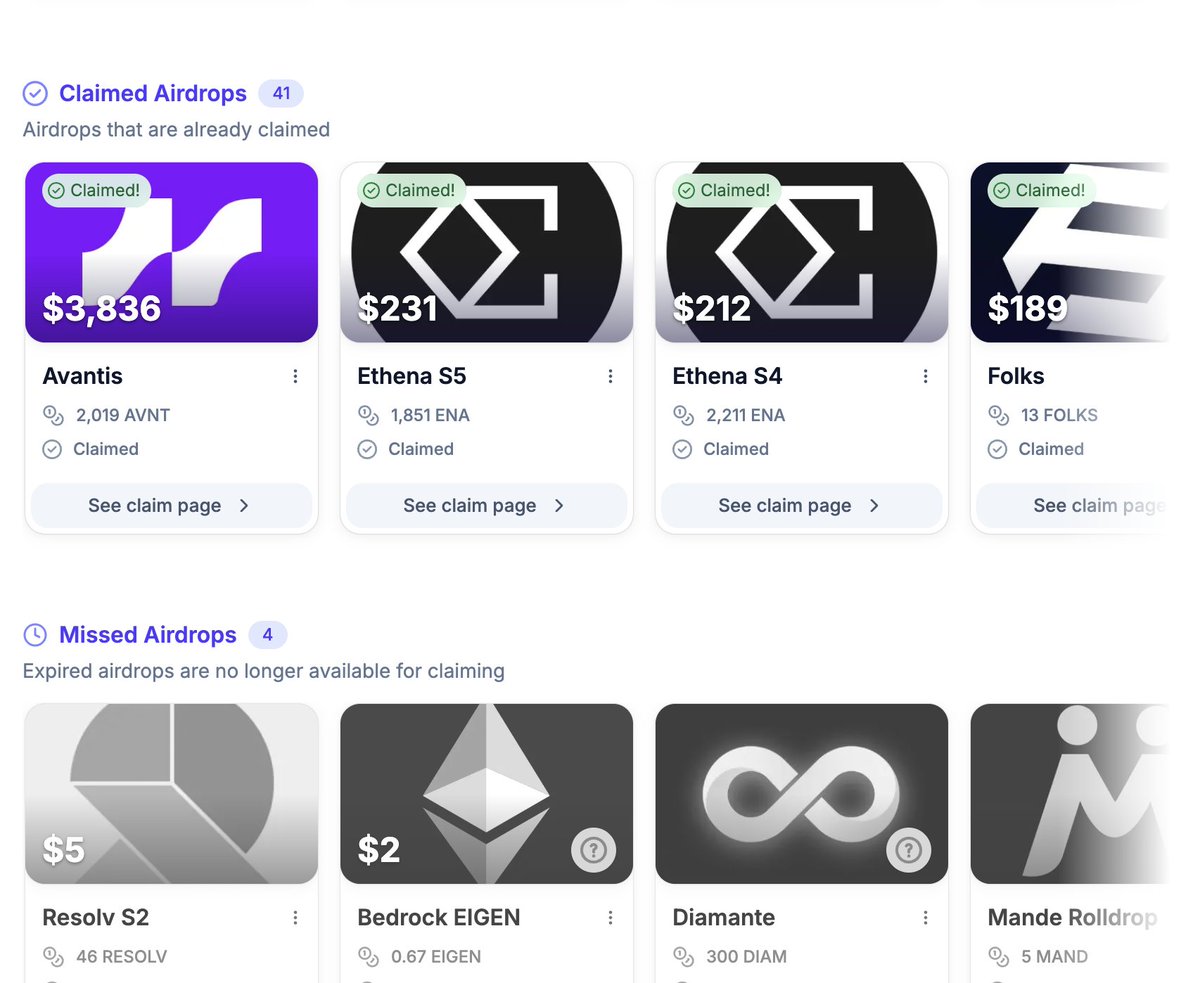This screenshot has width=1200, height=983.
Task: Click the Missed Airdrops heading
Action: pyautogui.click(x=148, y=635)
